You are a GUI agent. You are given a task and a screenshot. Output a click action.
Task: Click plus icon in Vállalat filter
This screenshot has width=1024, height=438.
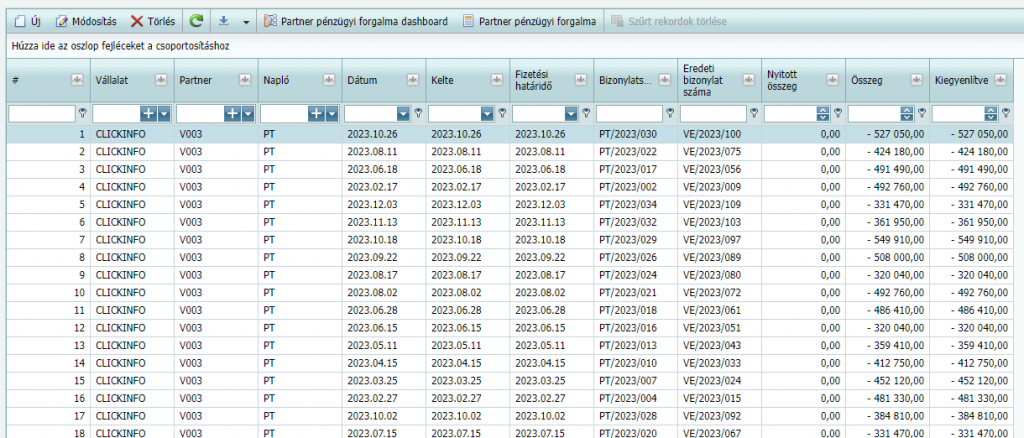(x=148, y=114)
